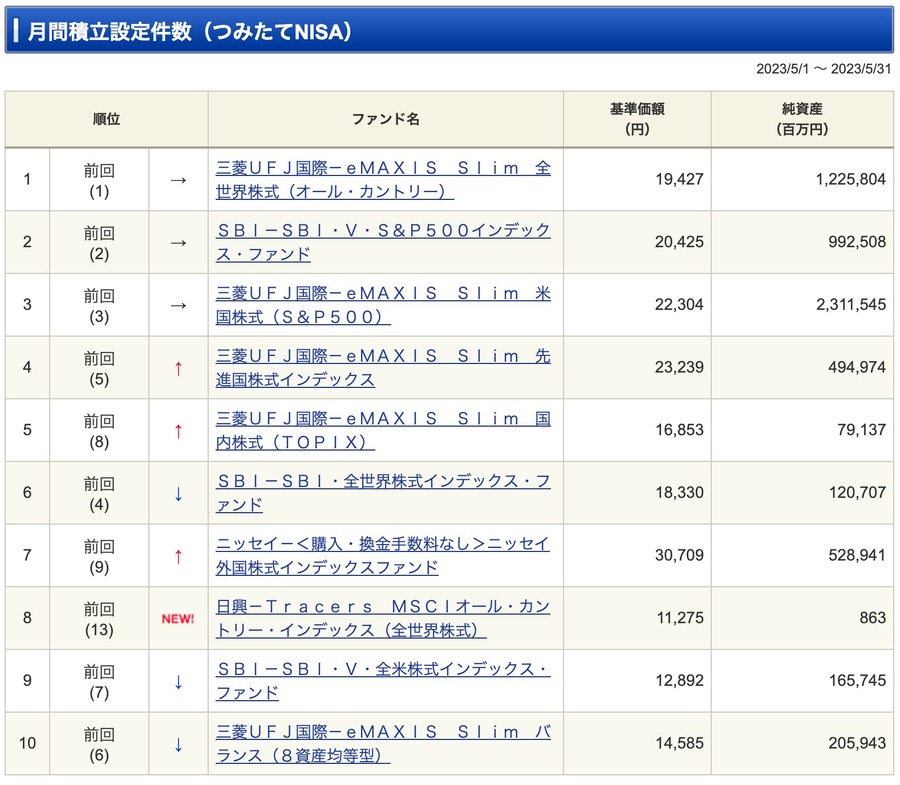Click net assets value 2,311,545
900x785 pixels.
[851, 304]
